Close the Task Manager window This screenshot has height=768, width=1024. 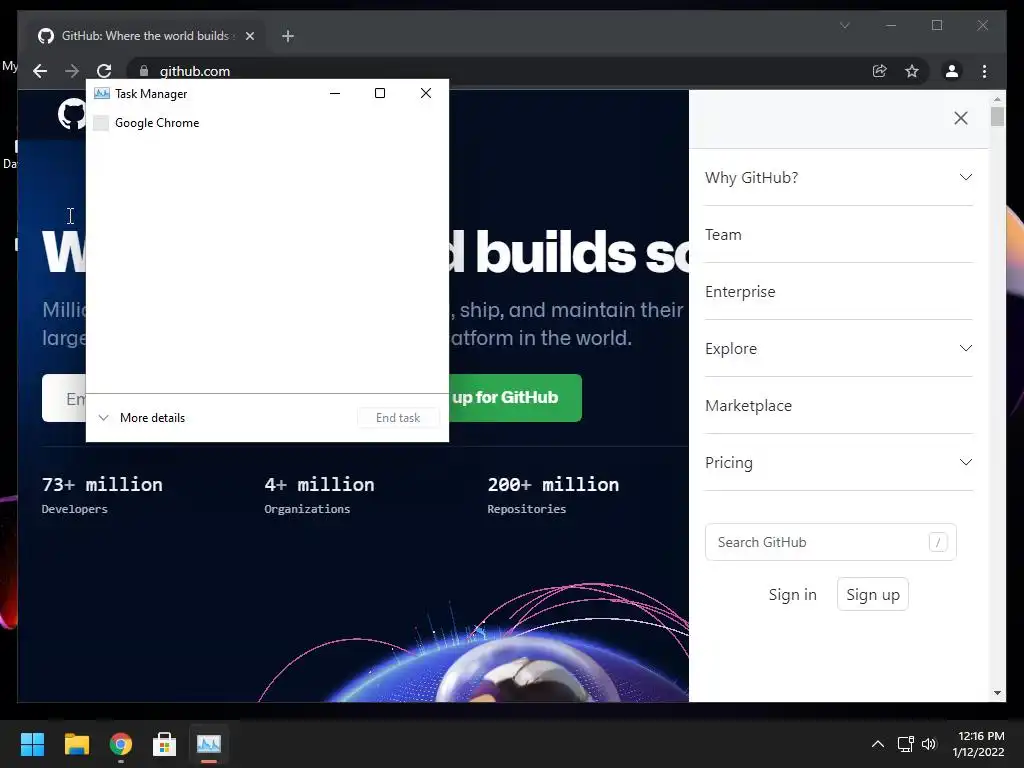[x=426, y=93]
